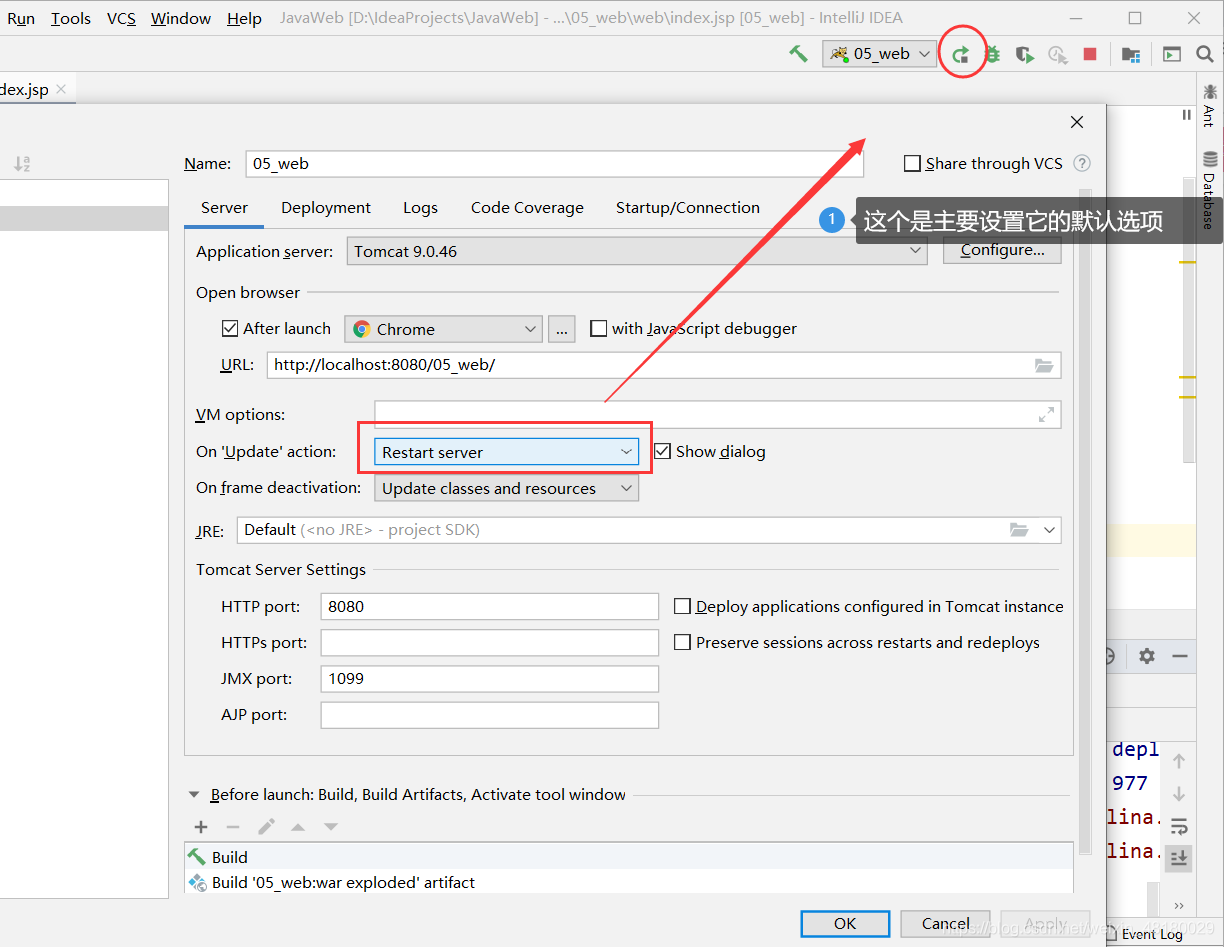
Task: Choose a browser from Chrome dropdown
Action: pyautogui.click(x=443, y=329)
